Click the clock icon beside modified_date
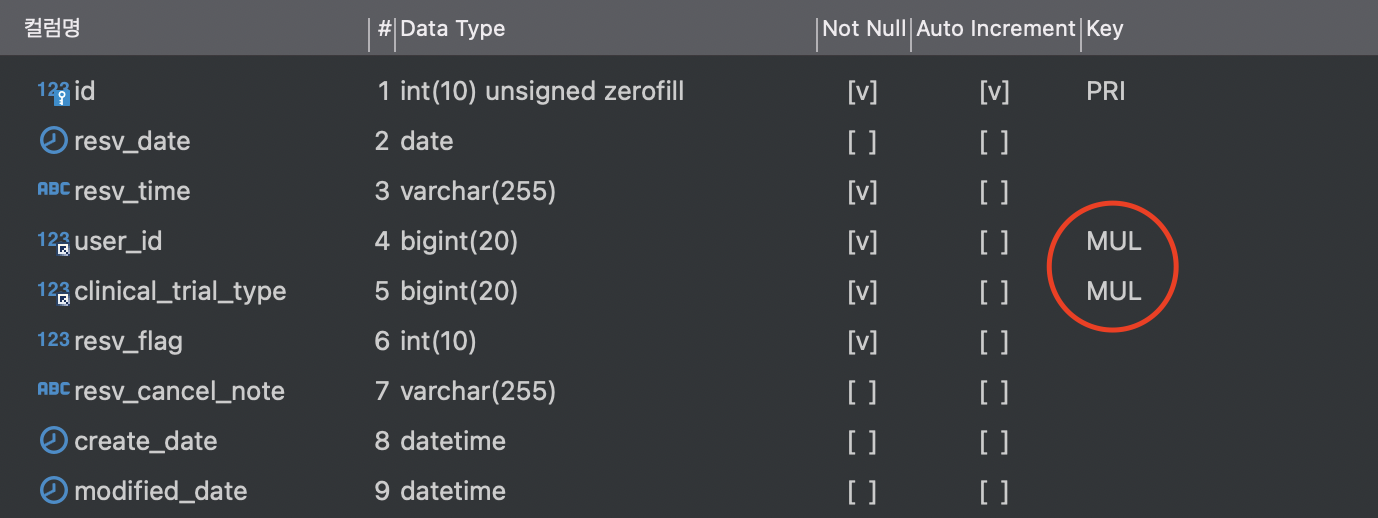The width and height of the screenshot is (1378, 518). [53, 490]
